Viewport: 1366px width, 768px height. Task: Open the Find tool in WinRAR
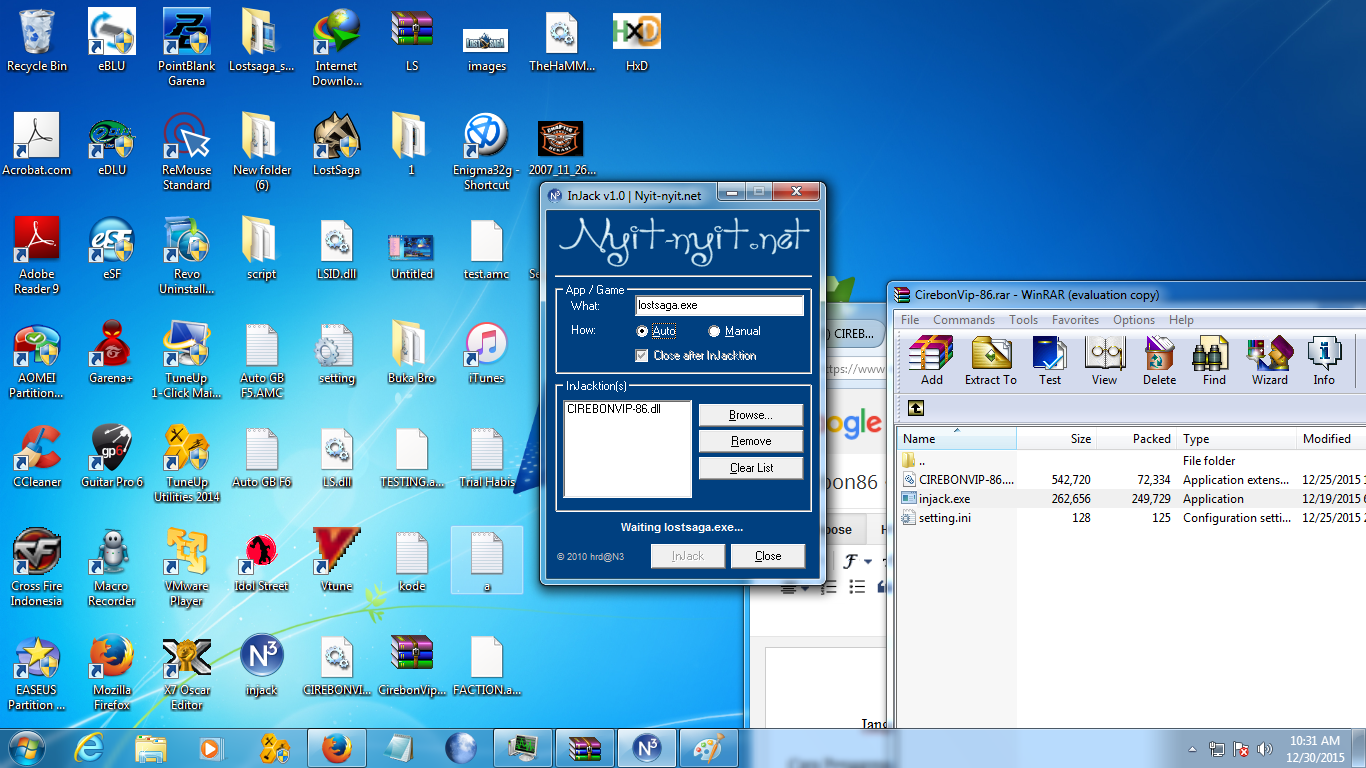pos(1214,361)
